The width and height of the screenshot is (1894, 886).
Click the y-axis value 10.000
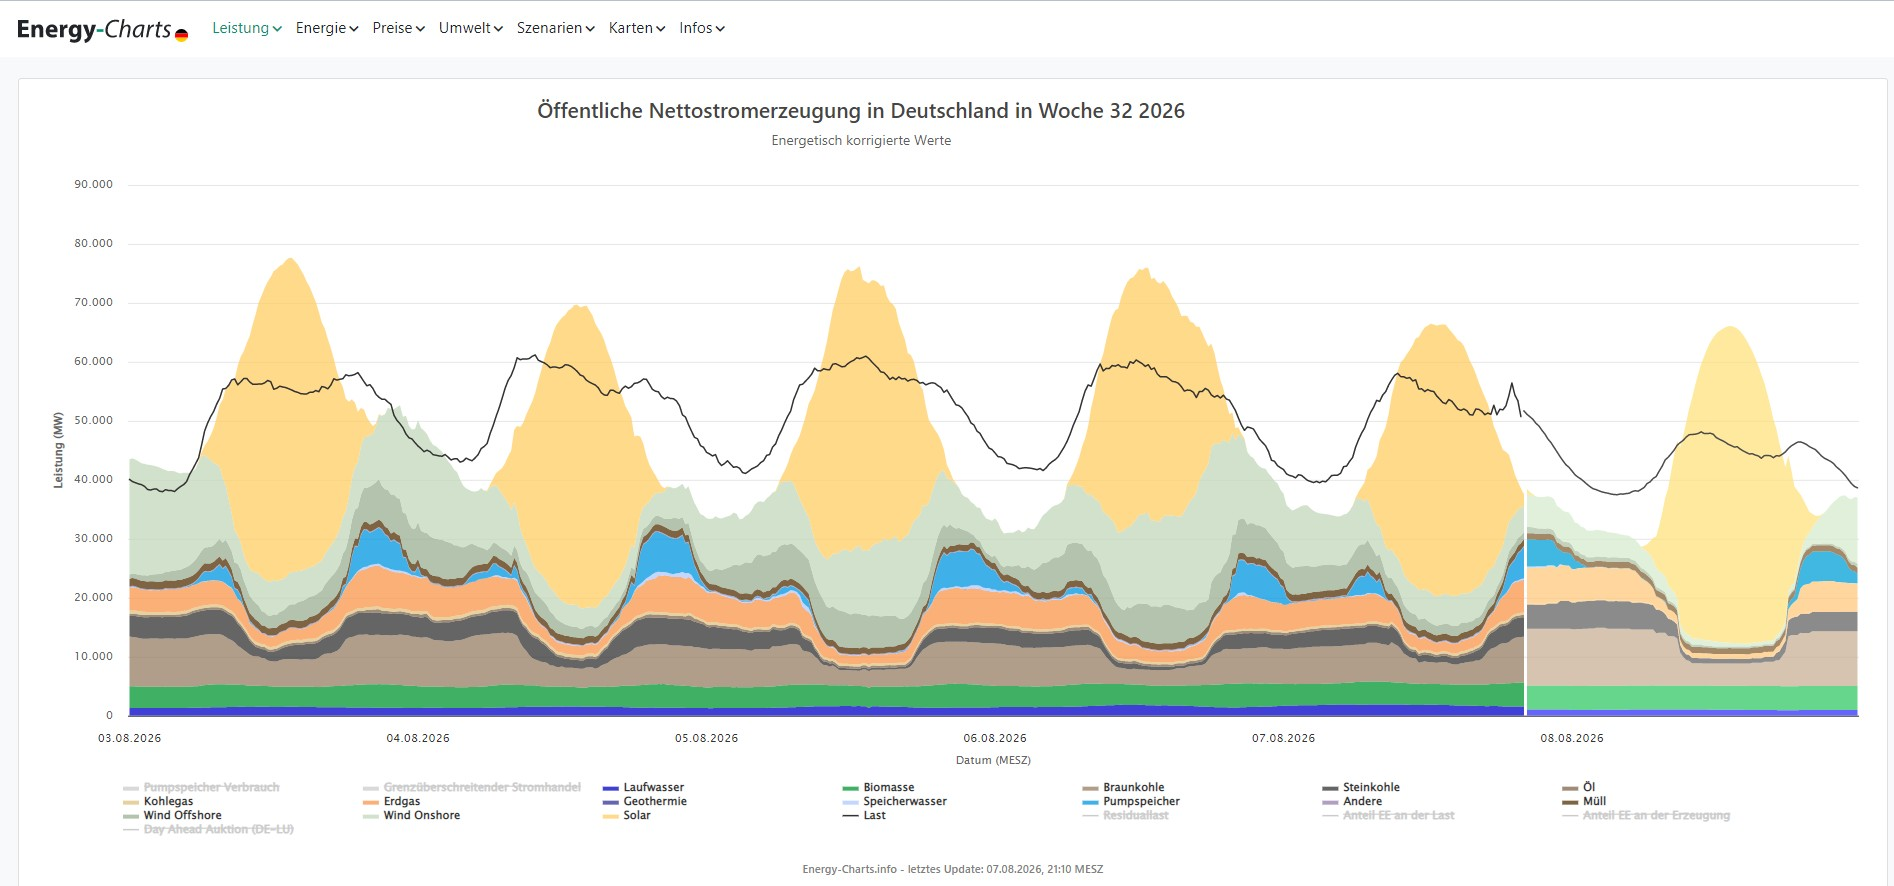coord(94,656)
